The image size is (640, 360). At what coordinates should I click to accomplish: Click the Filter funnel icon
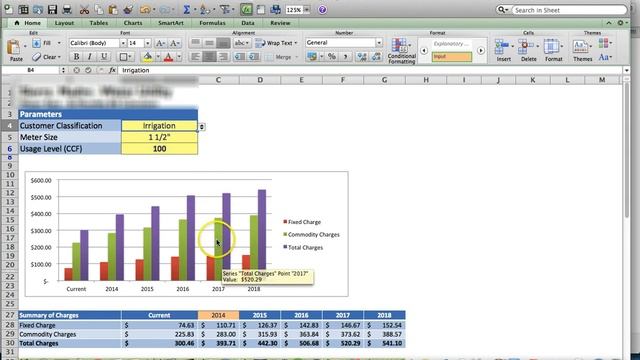click(225, 9)
